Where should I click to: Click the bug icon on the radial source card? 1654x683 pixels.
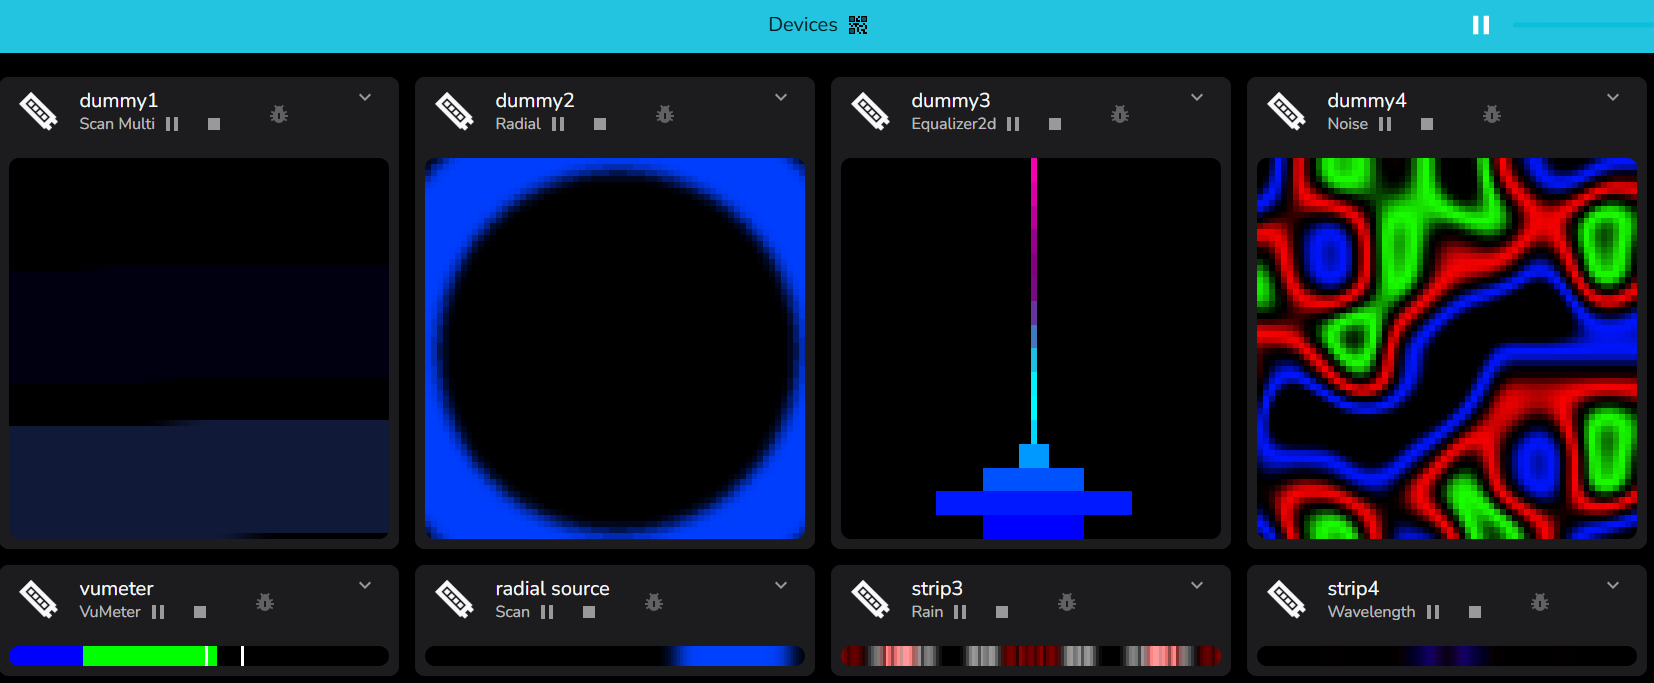pos(654,602)
